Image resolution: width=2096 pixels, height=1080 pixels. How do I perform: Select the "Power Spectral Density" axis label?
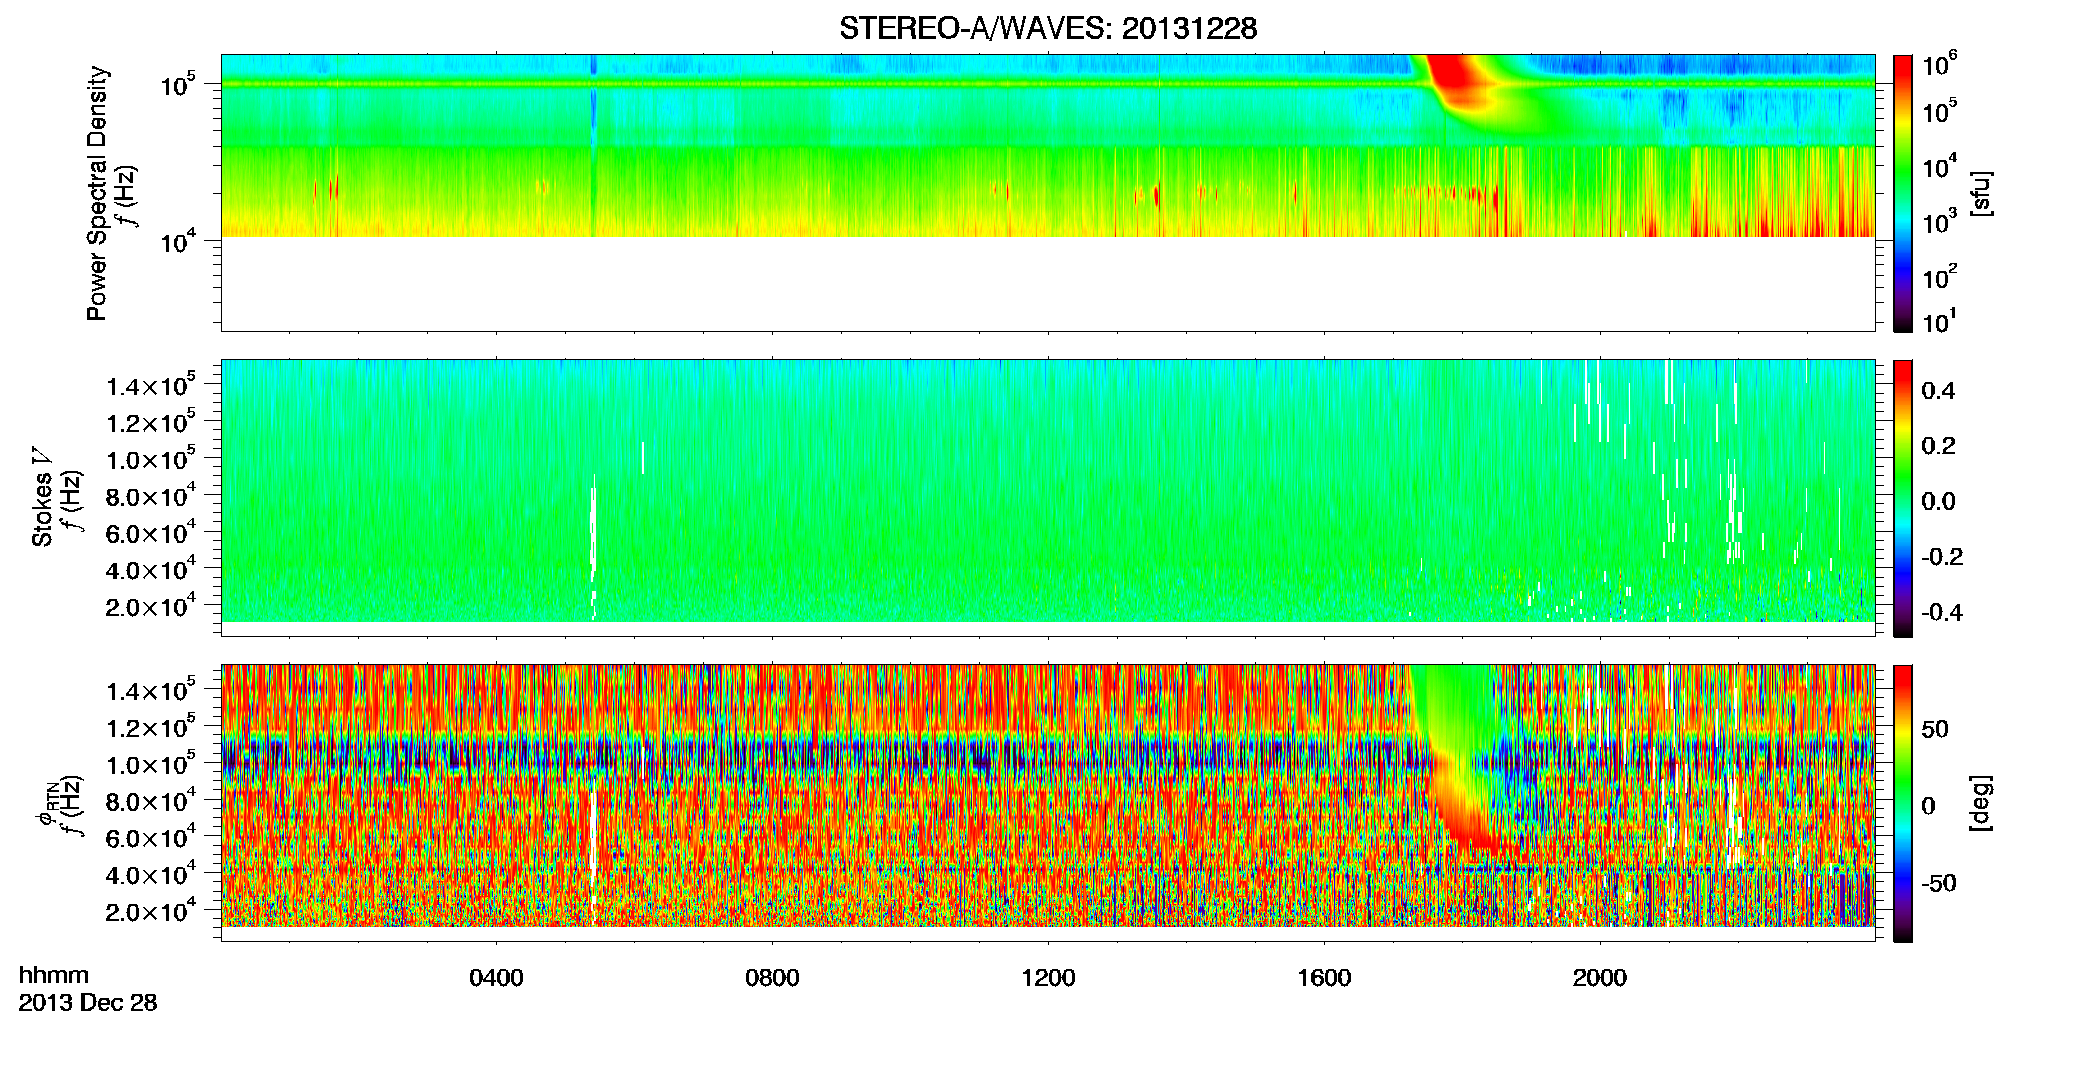(97, 193)
